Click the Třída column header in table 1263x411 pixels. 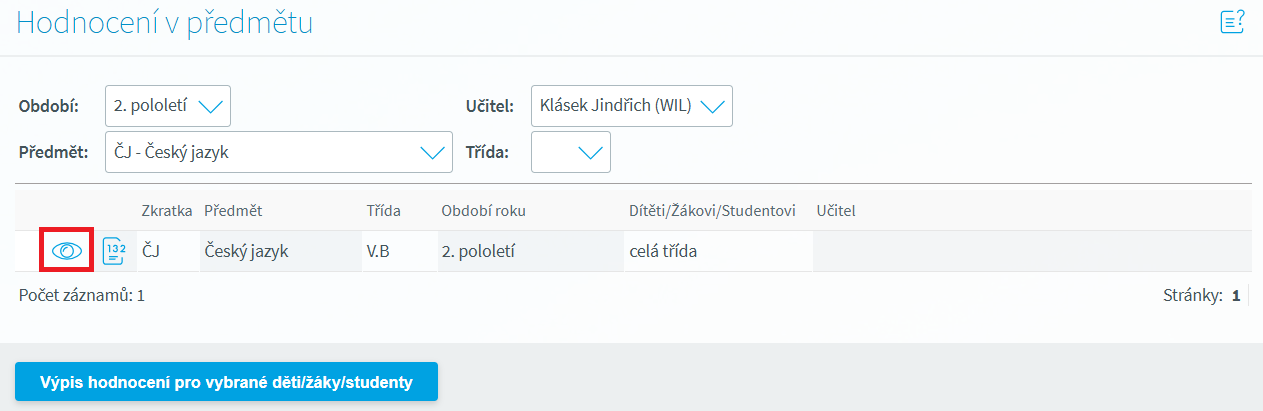(x=383, y=211)
